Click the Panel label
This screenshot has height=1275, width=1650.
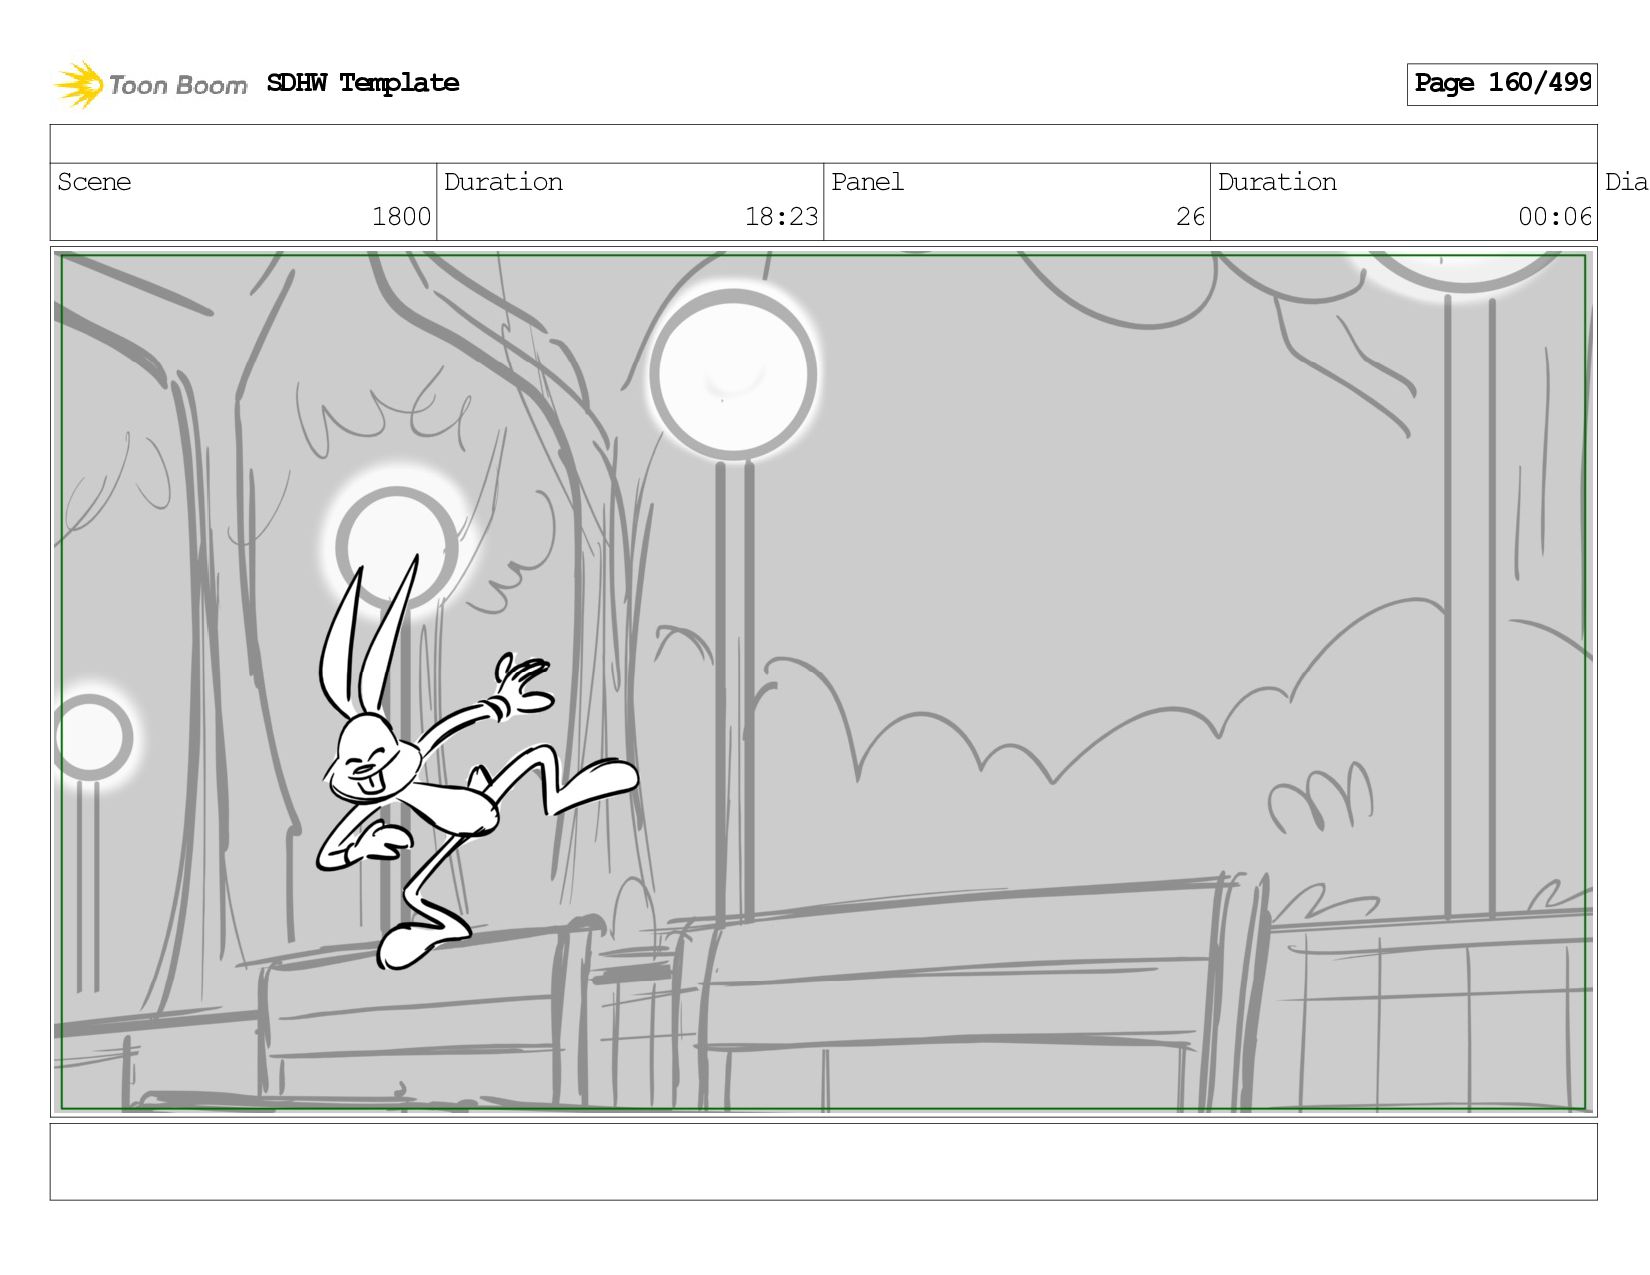click(x=867, y=182)
